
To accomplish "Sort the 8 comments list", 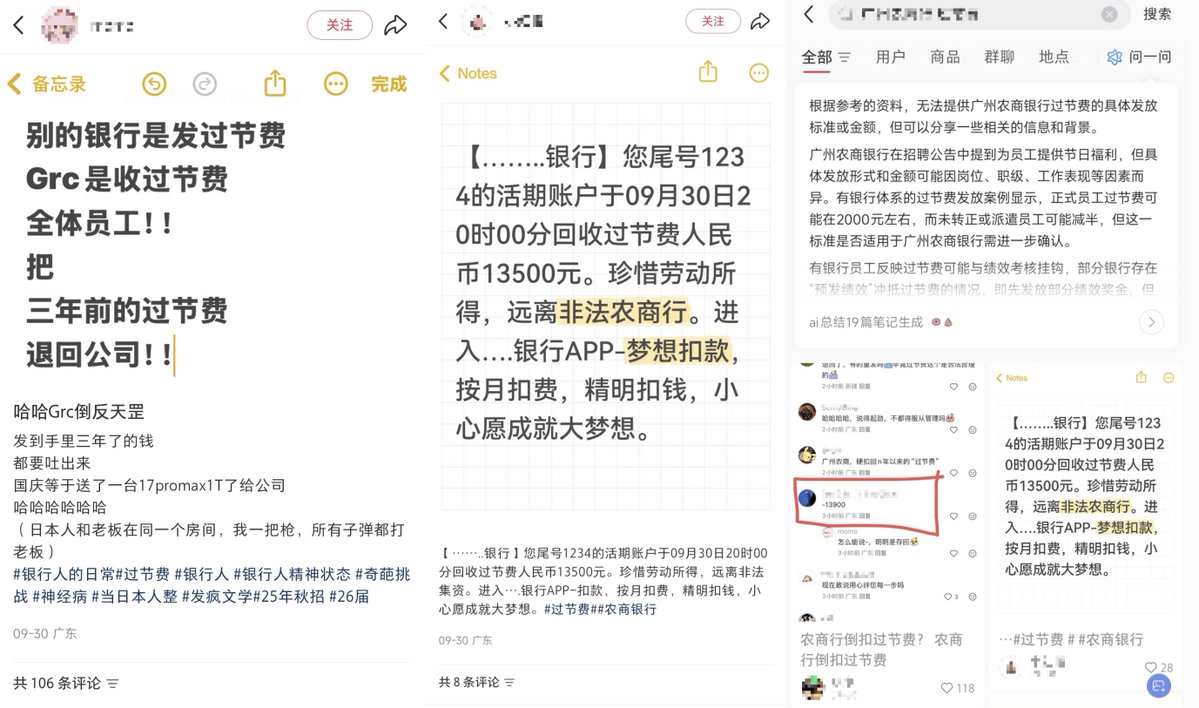I will [x=510, y=682].
